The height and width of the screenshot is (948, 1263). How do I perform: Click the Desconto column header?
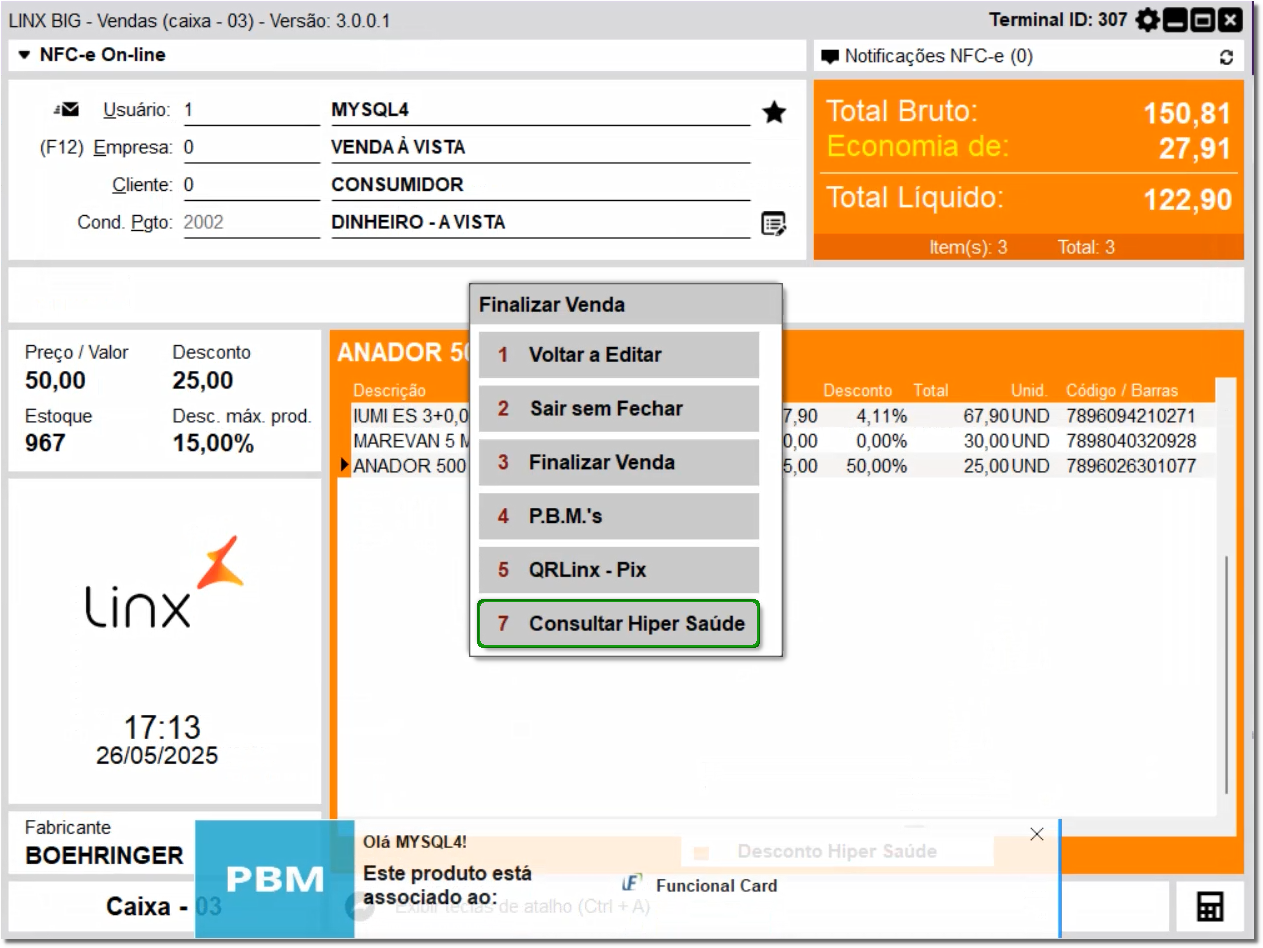(857, 391)
